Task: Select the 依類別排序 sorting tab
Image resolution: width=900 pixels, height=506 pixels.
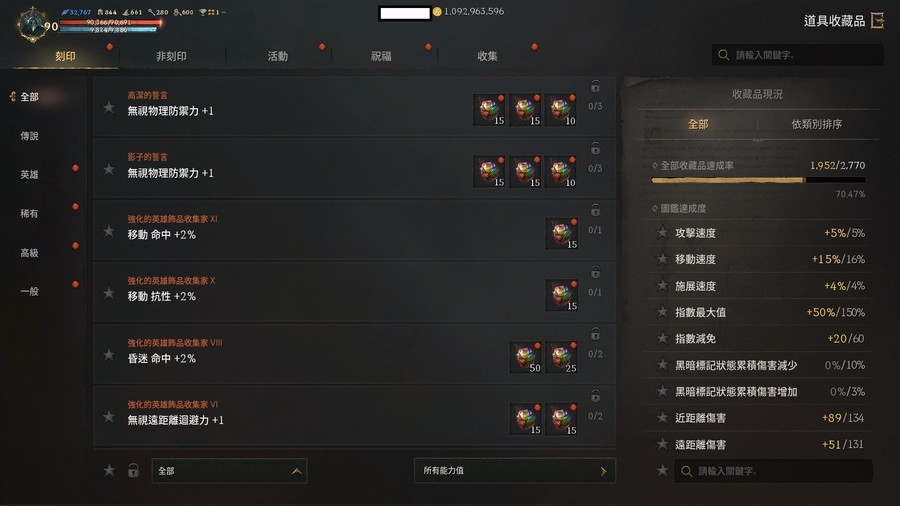Action: [x=817, y=124]
